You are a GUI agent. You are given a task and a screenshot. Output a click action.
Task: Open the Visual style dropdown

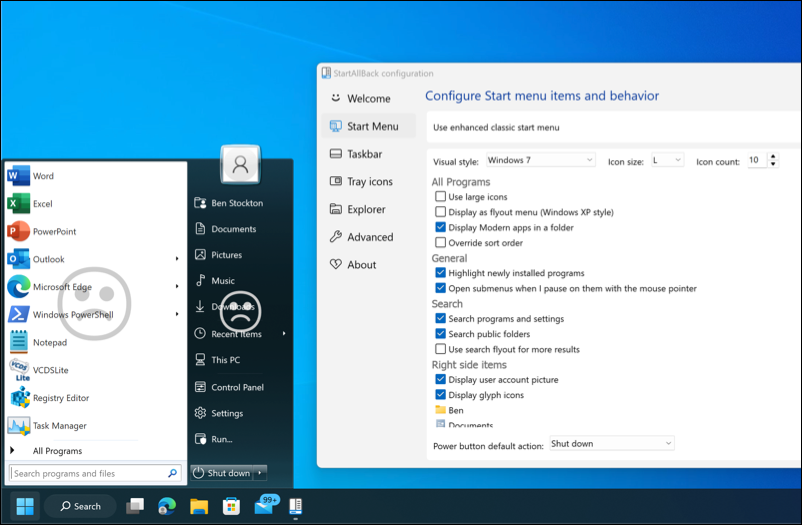coord(540,160)
